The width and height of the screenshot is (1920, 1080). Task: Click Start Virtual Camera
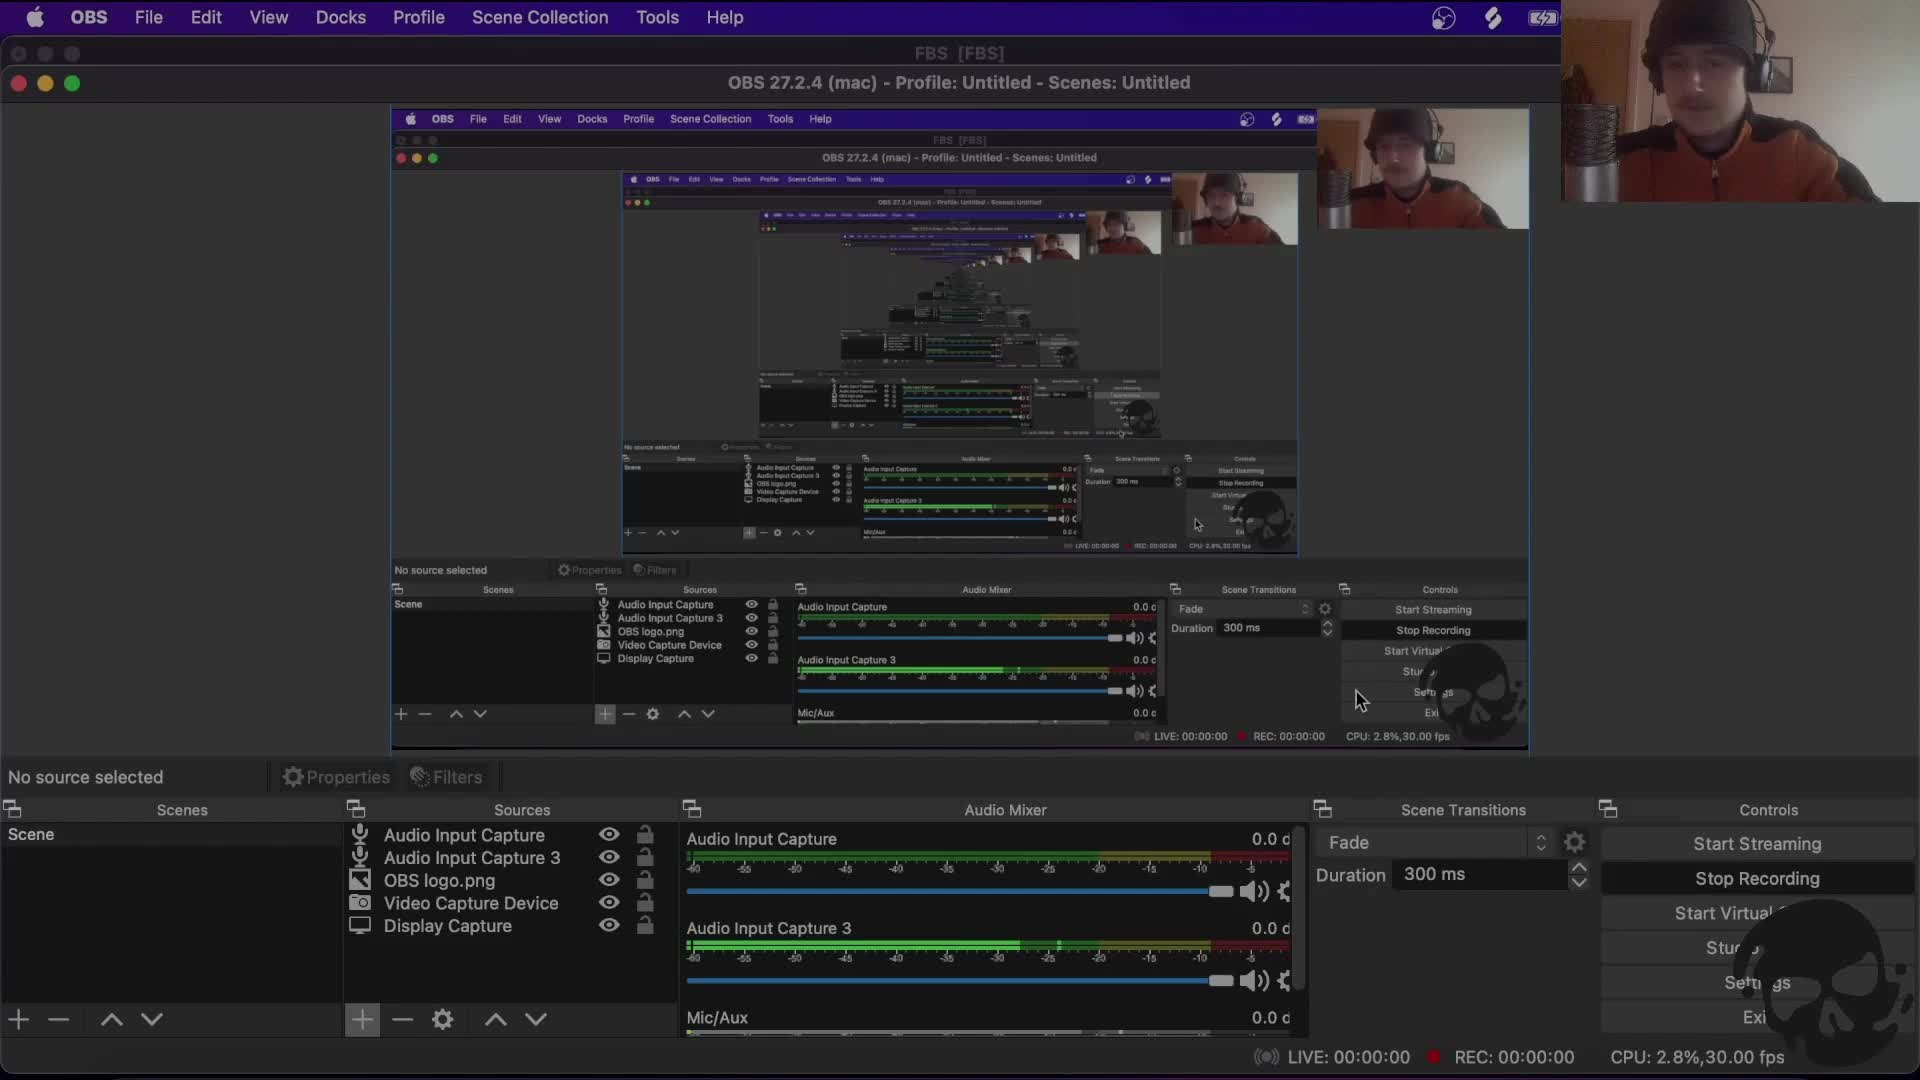pyautogui.click(x=1757, y=913)
